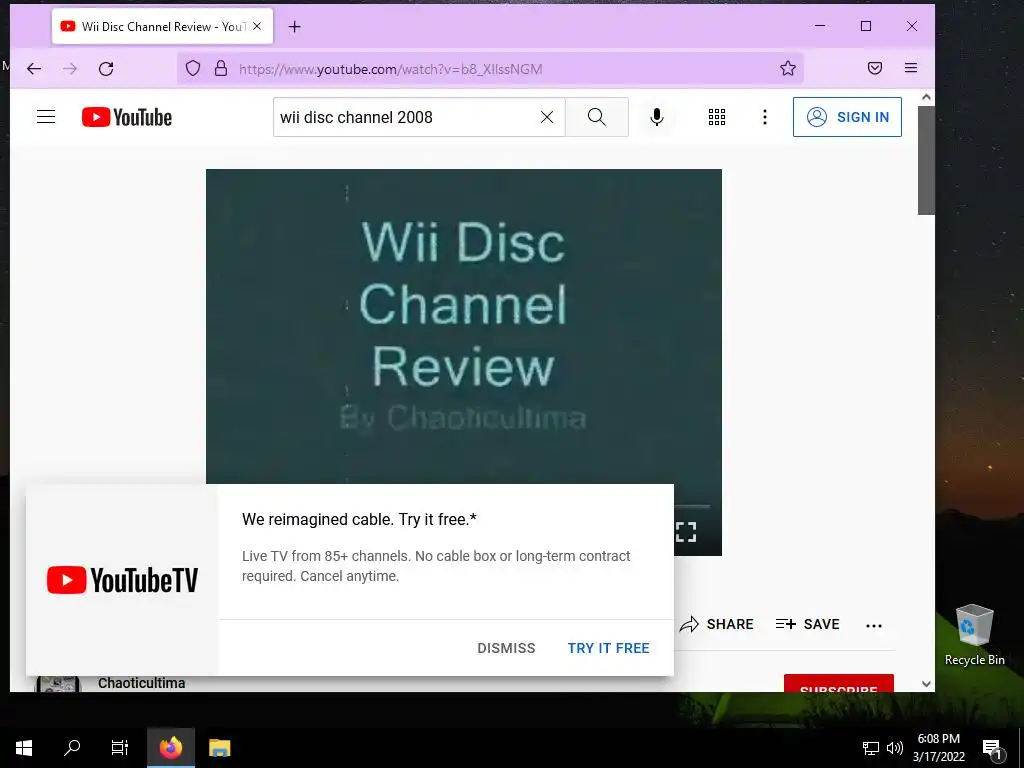Open the YouTube hamburger guide menu

click(46, 117)
